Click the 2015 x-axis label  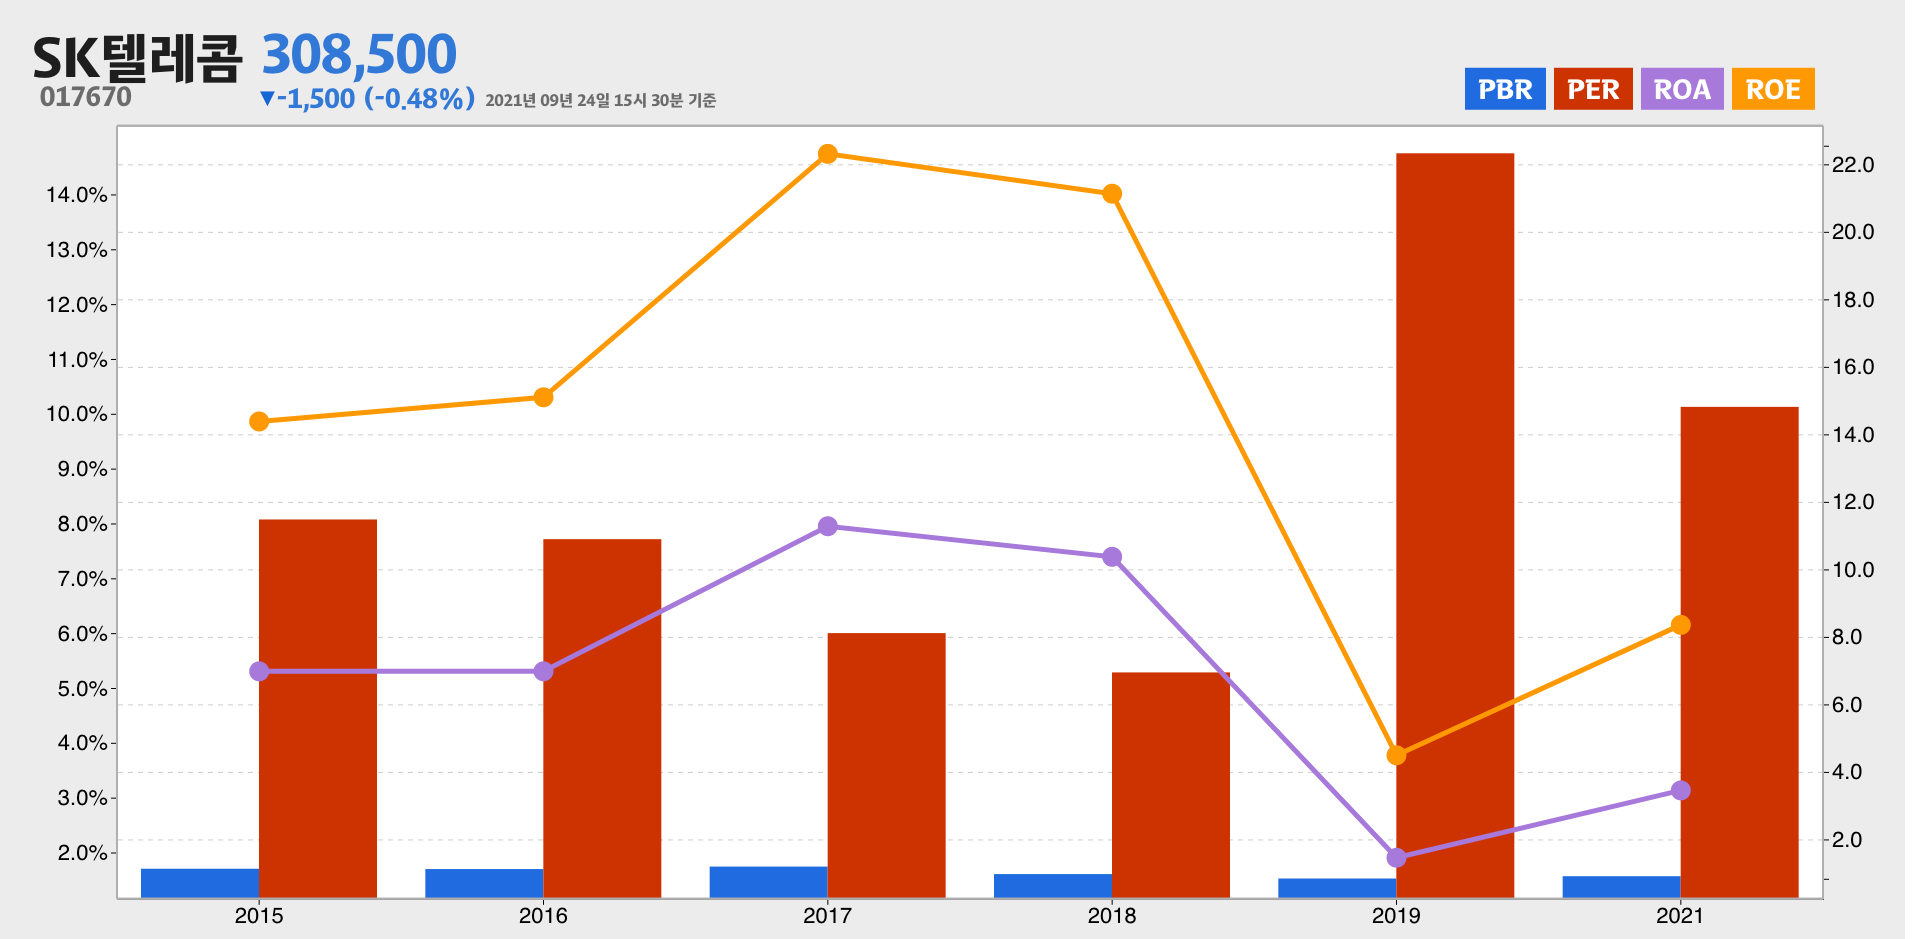coord(259,916)
